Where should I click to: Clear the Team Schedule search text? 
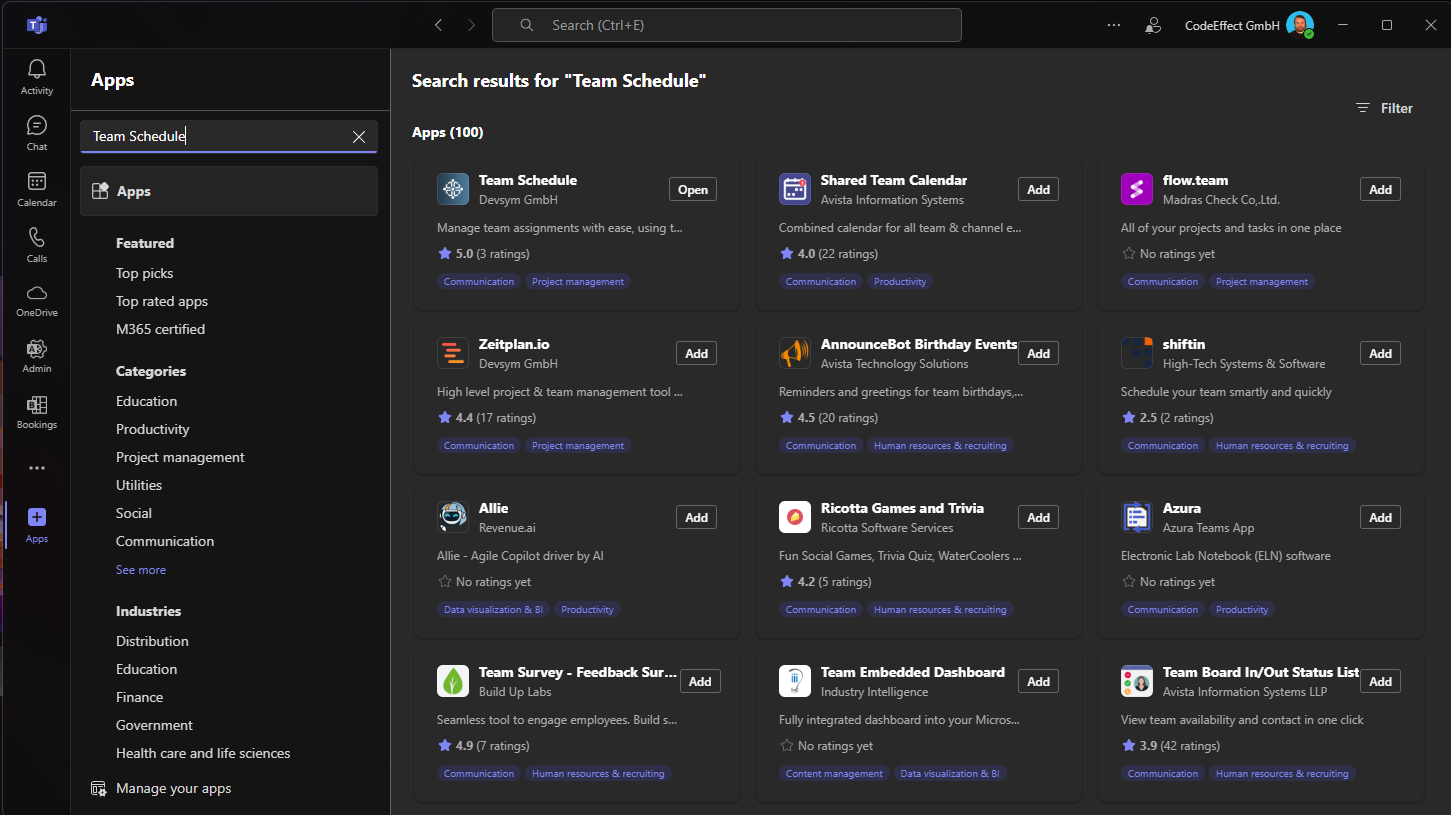coord(359,137)
